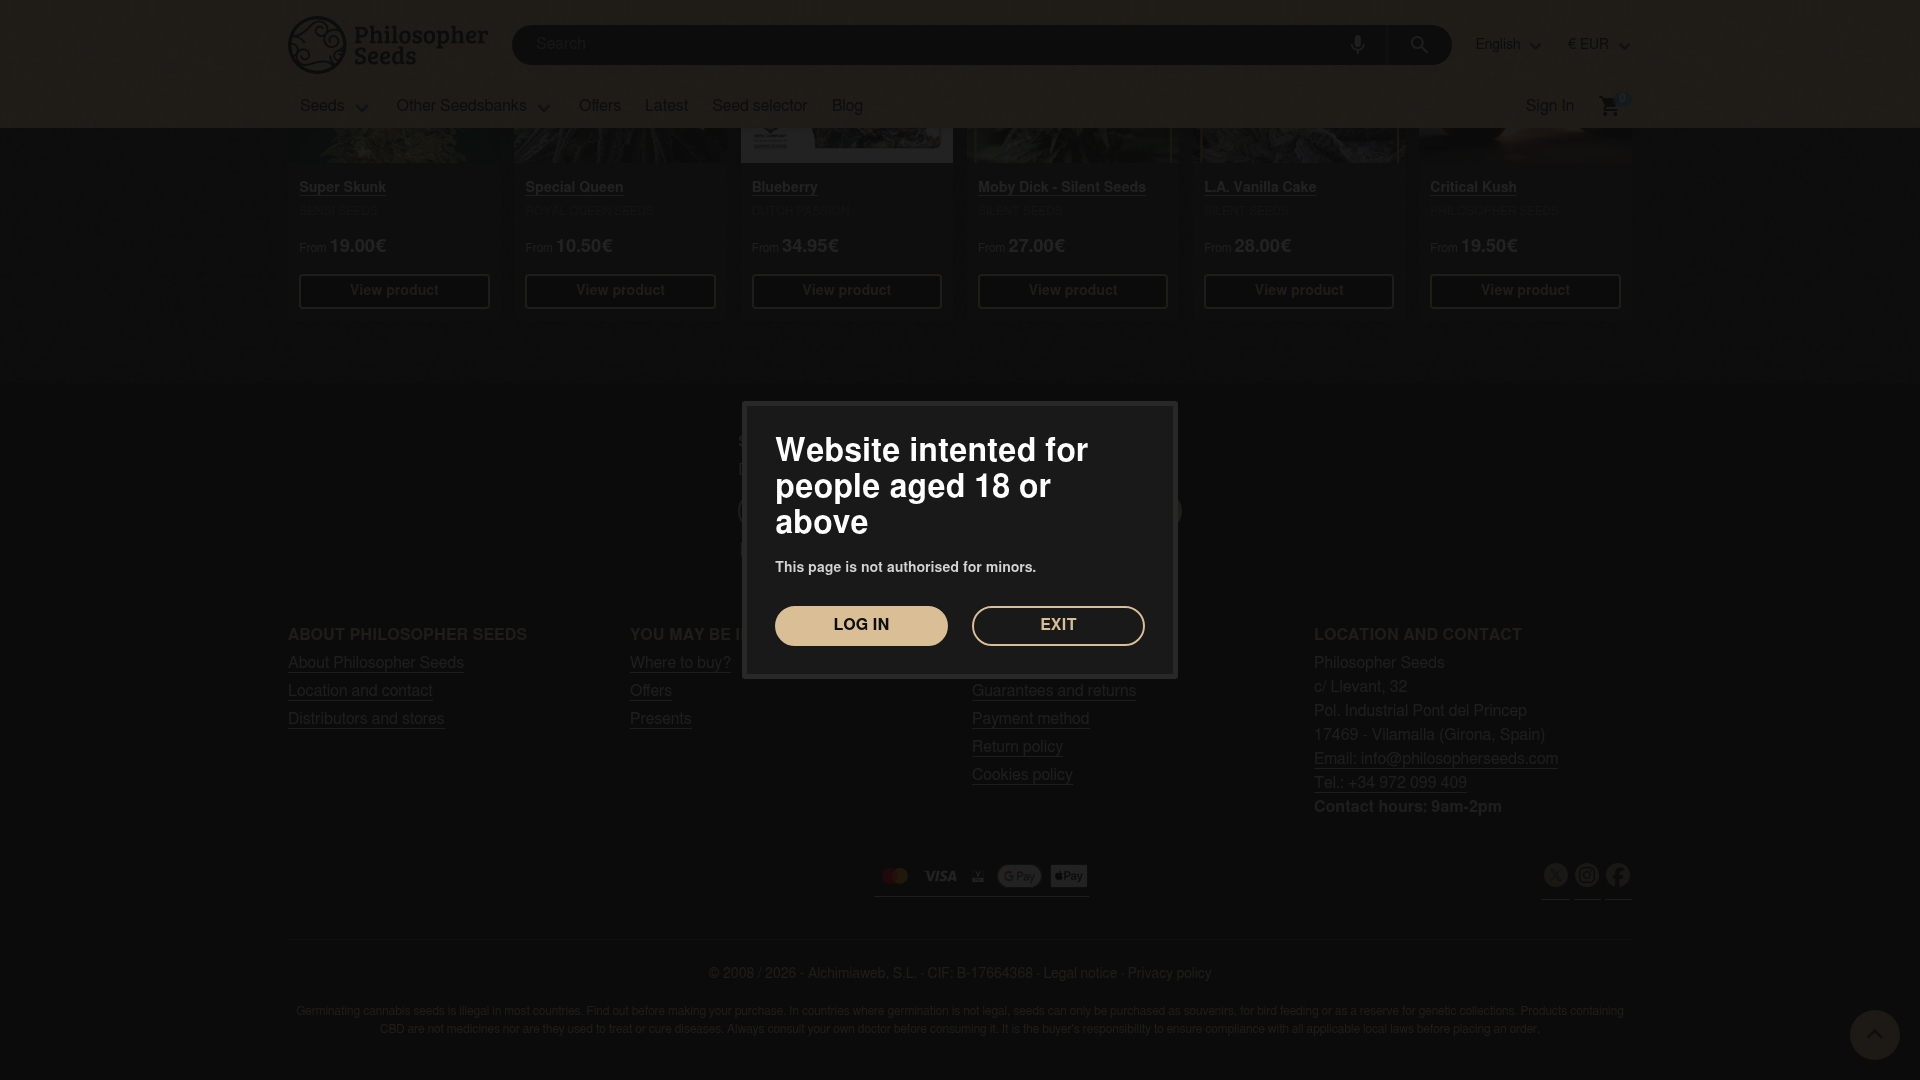This screenshot has width=1920, height=1080.
Task: Click the info@philosopherseeds.com email link
Action: click(x=1436, y=760)
